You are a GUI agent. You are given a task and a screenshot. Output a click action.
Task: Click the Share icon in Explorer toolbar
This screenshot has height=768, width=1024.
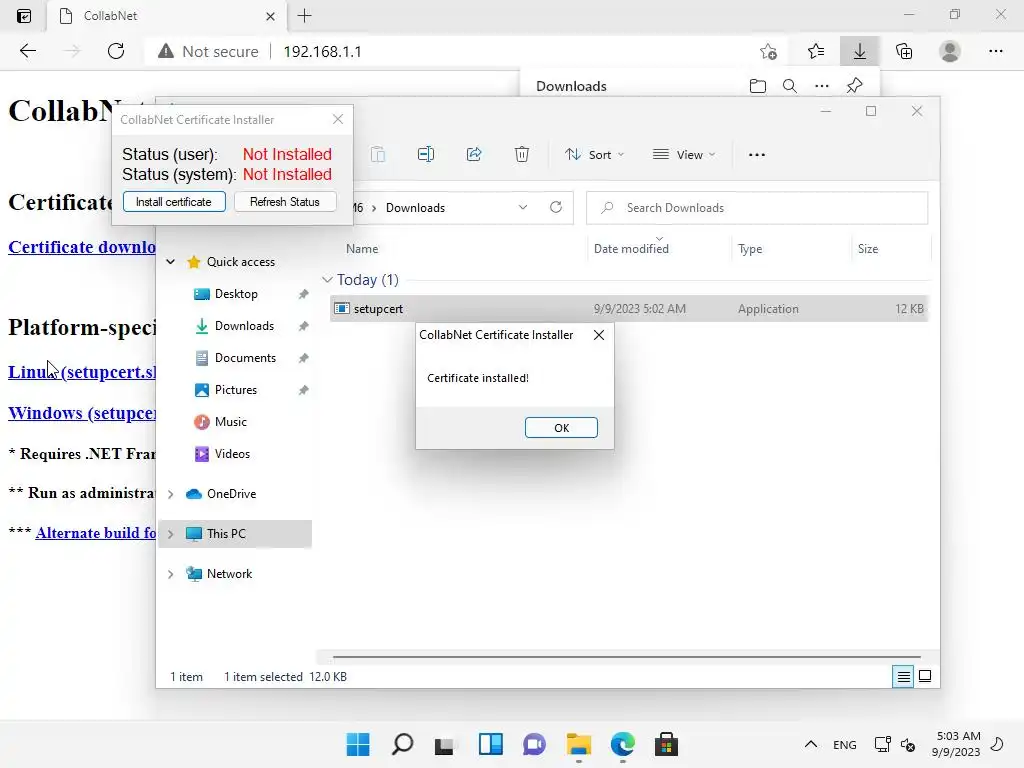tap(474, 155)
